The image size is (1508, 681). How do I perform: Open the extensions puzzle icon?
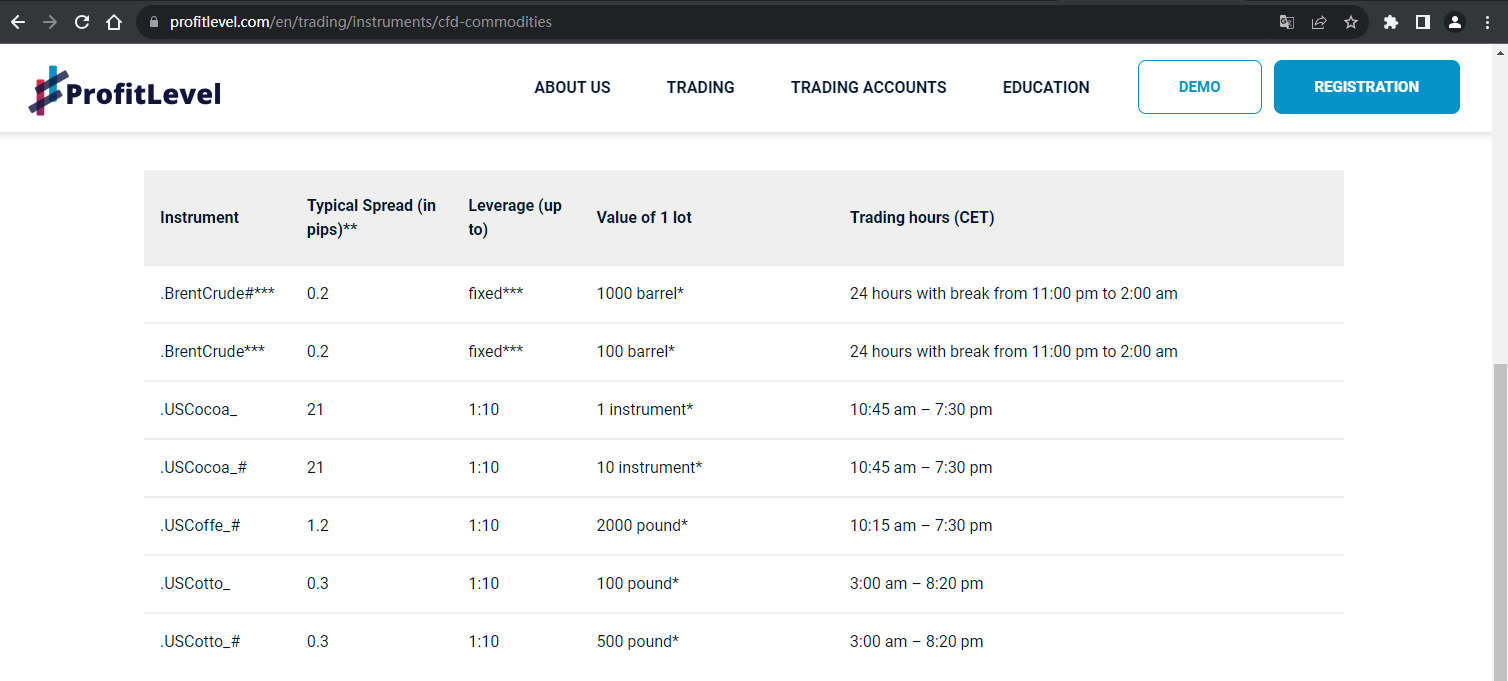click(x=1391, y=22)
